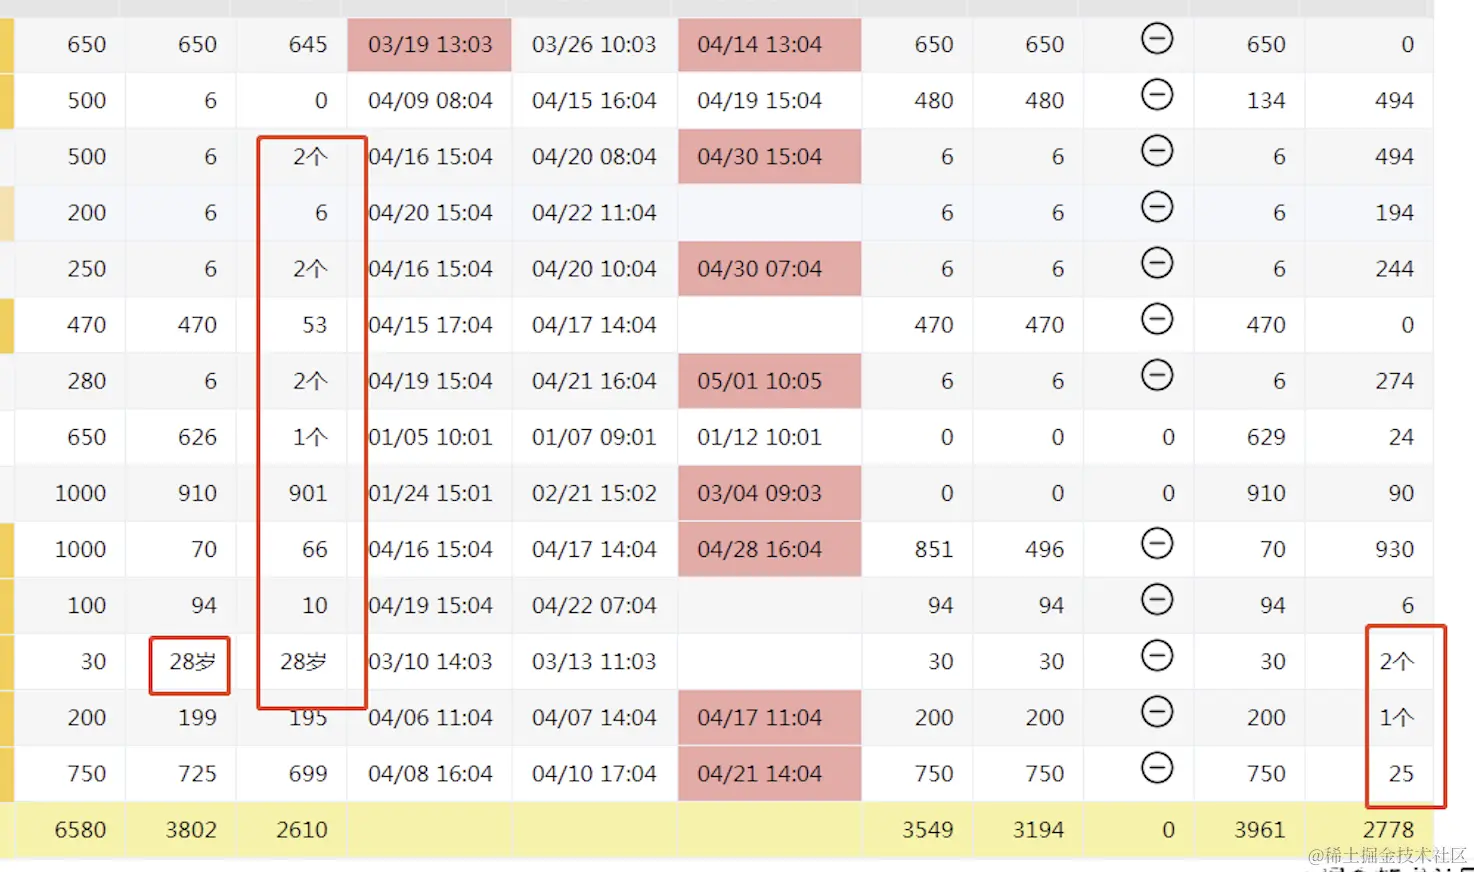Click the 629 value cell
Screen dimensions: 1474x872
click(x=1249, y=437)
